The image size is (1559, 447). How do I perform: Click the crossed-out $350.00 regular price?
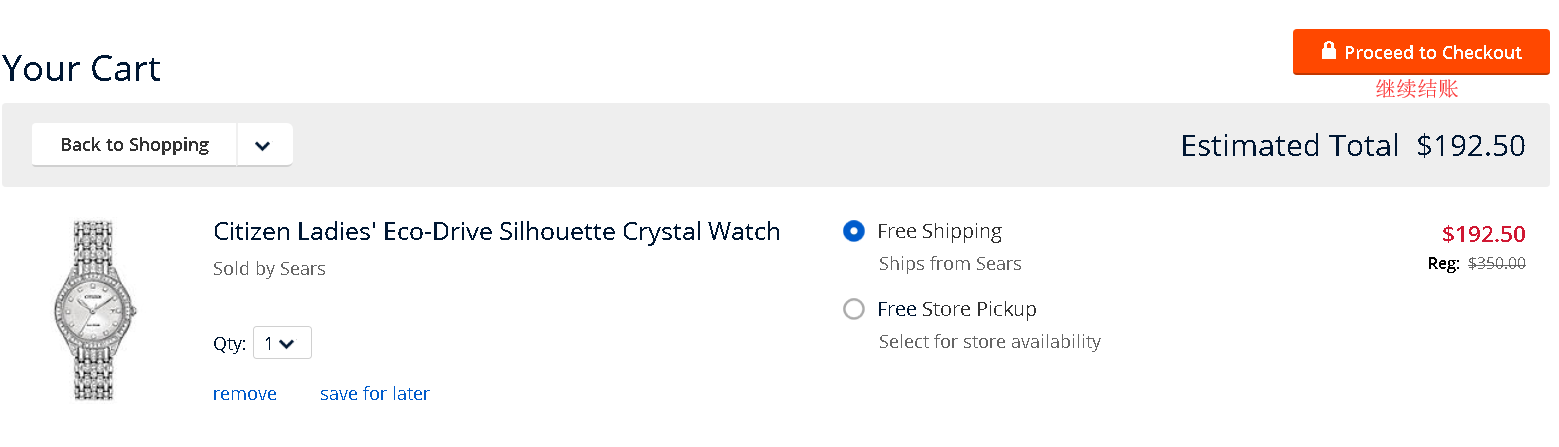[1496, 264]
